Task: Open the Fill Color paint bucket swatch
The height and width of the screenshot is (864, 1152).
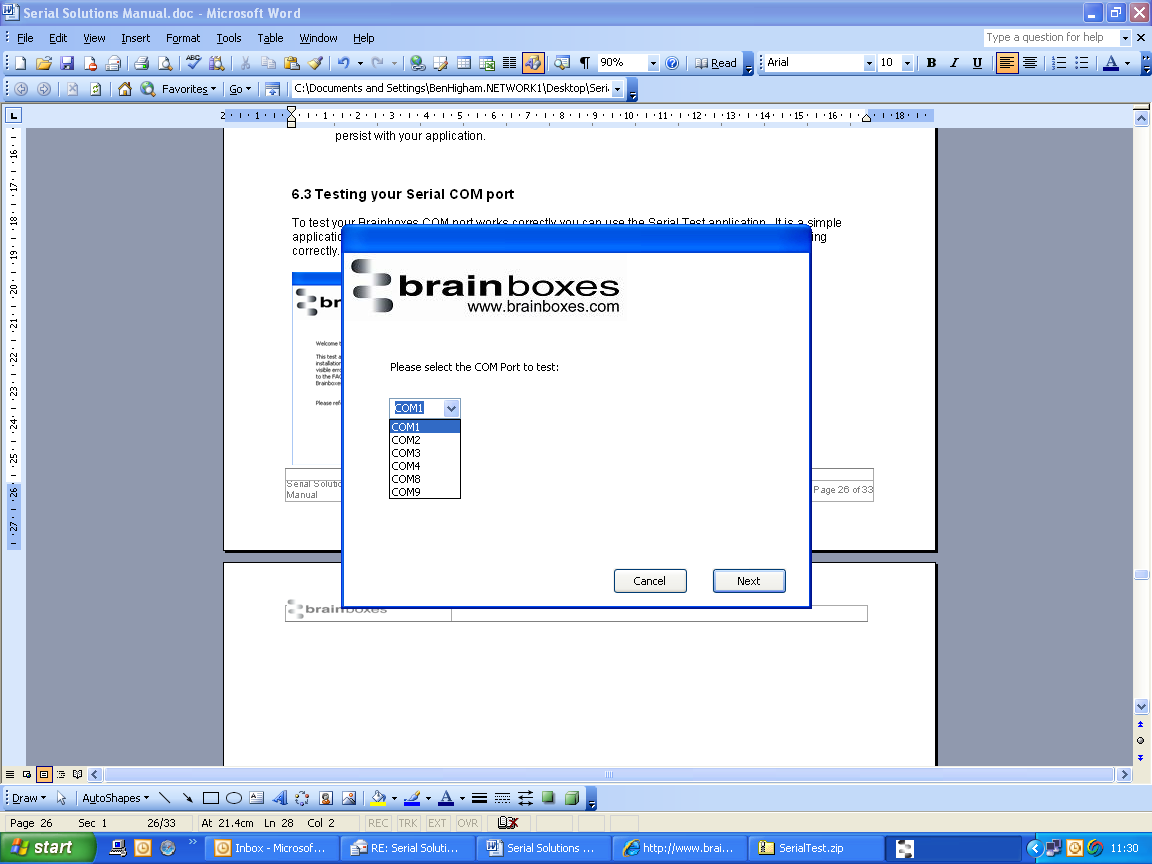Action: click(x=378, y=798)
